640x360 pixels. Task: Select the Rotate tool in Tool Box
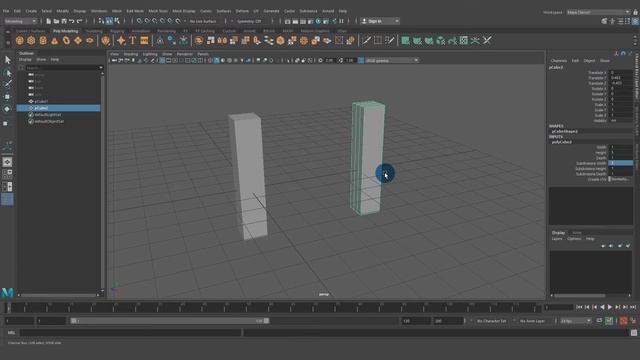(7, 109)
